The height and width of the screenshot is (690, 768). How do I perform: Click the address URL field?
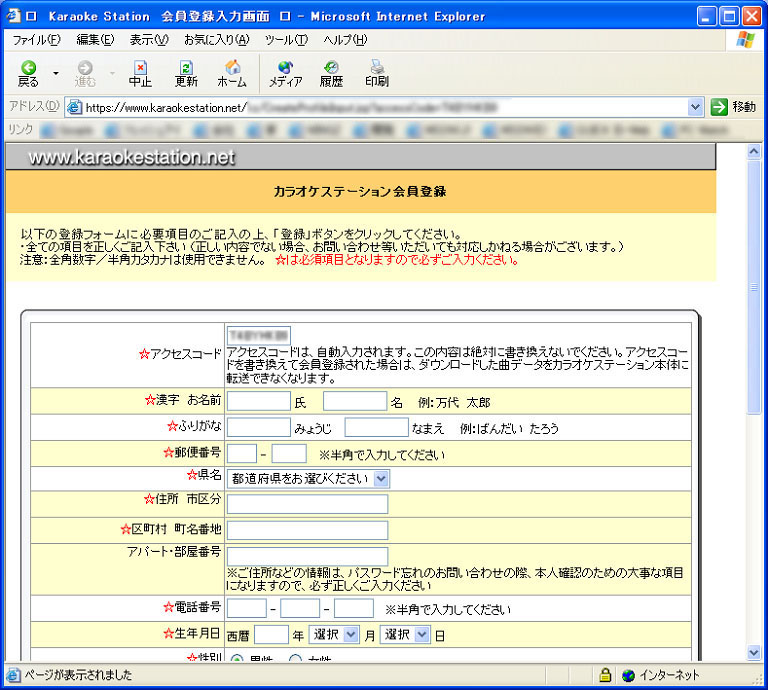tap(385, 107)
